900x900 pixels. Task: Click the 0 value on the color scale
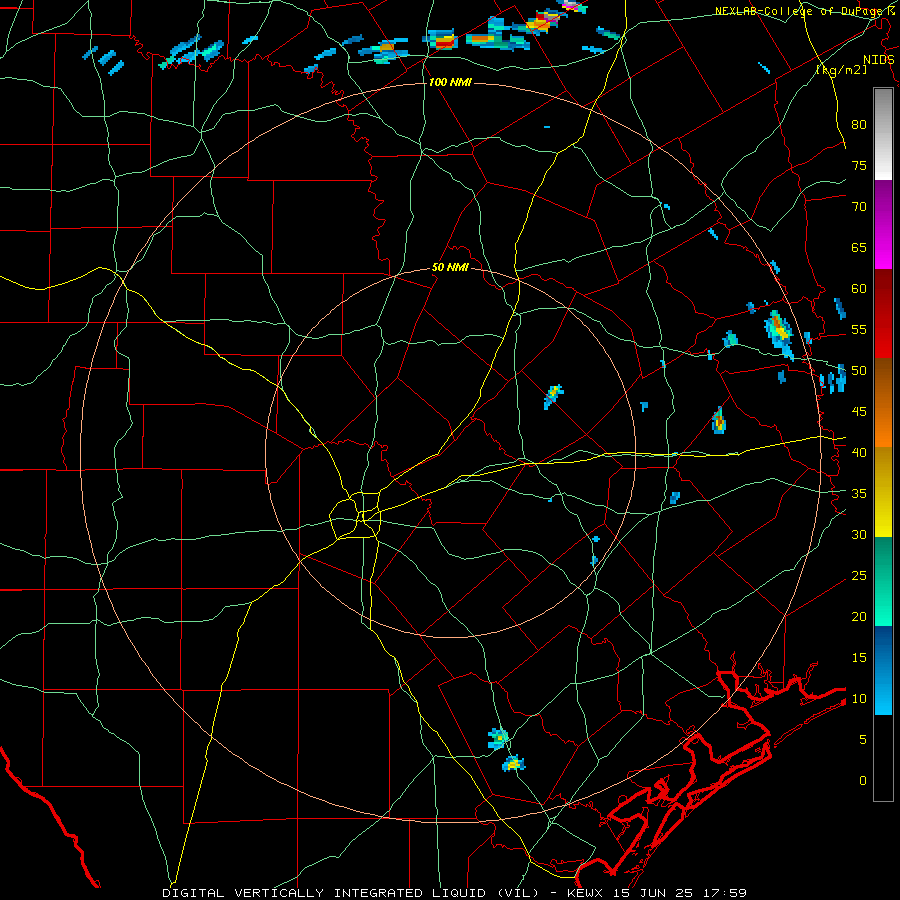(x=863, y=781)
